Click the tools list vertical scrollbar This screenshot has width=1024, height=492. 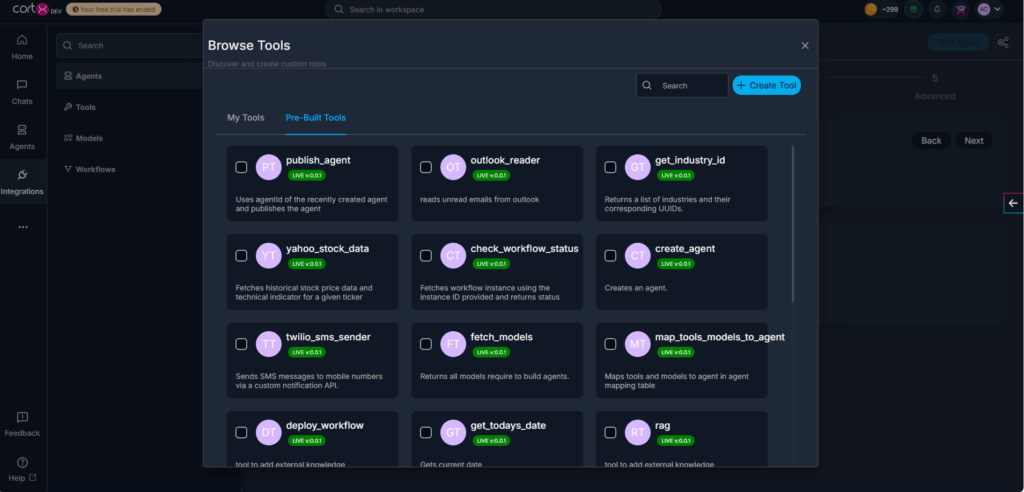click(793, 224)
